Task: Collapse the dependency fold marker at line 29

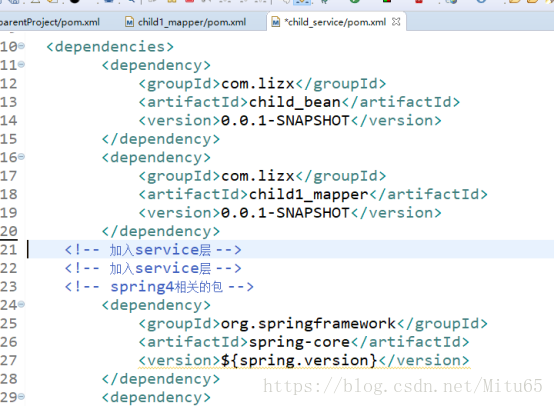Action: [x=21, y=396]
